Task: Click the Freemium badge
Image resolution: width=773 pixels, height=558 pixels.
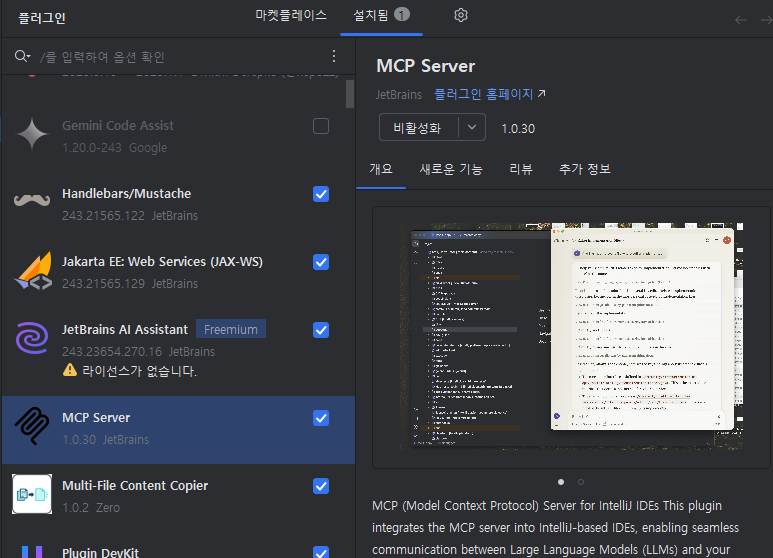Action: (231, 329)
